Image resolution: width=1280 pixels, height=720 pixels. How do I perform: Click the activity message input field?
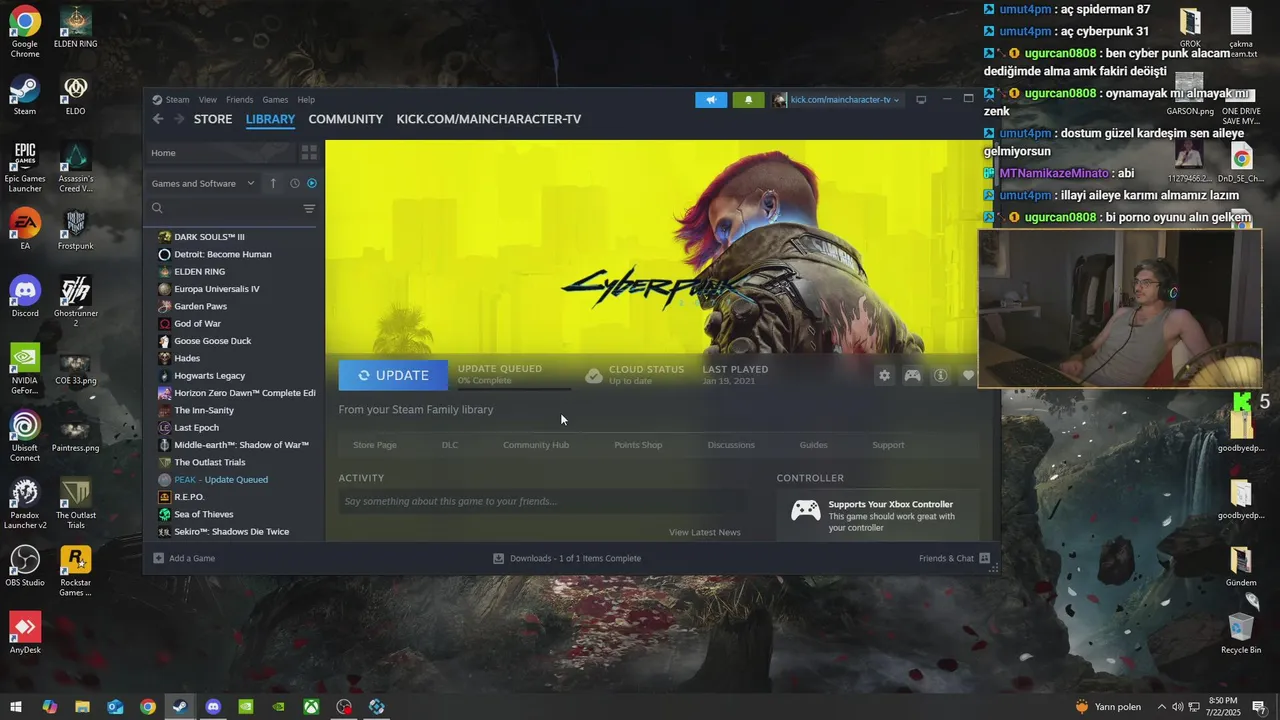pyautogui.click(x=542, y=501)
